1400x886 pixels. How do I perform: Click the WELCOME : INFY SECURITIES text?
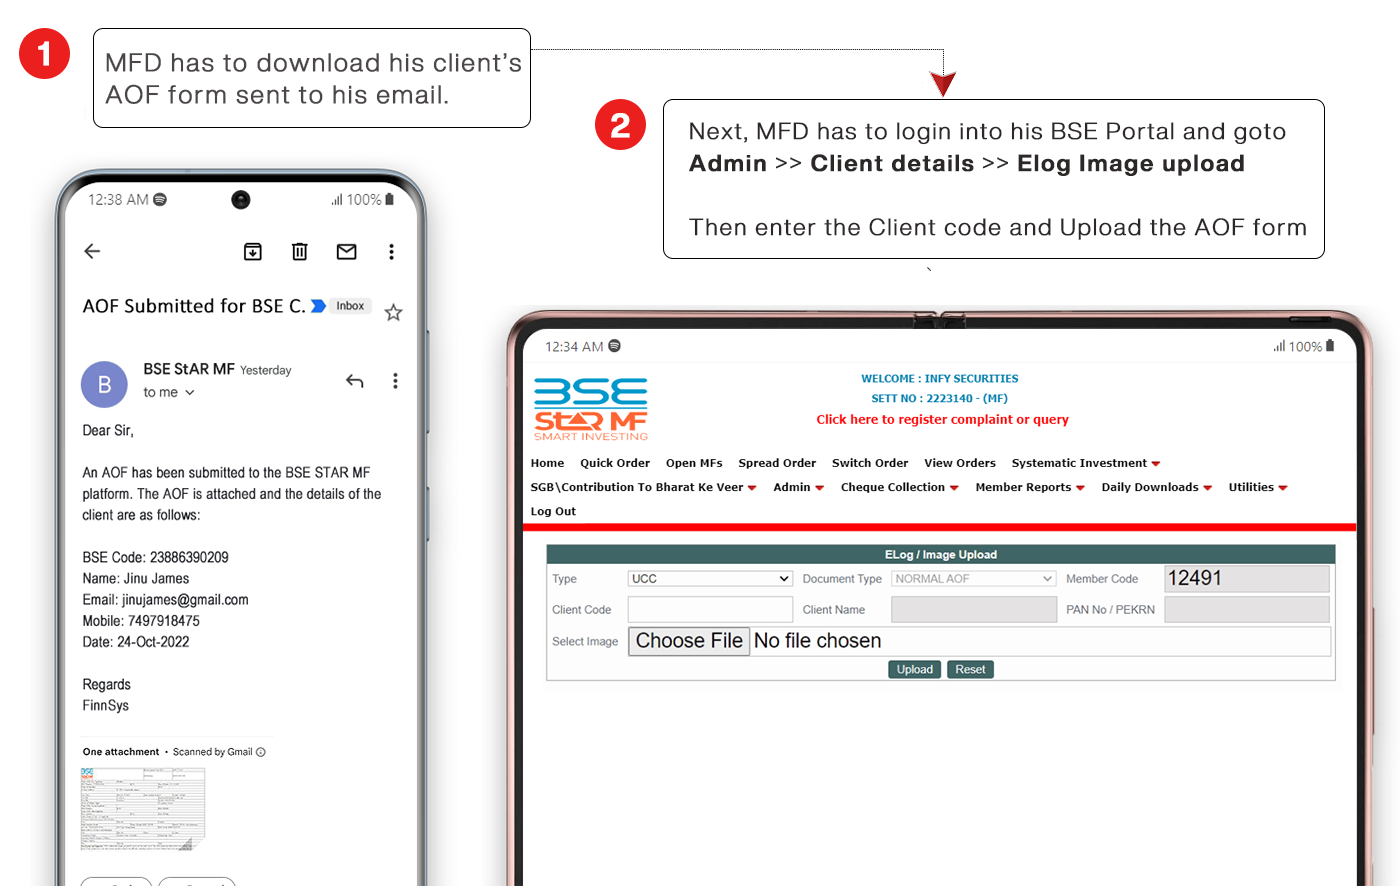coord(940,379)
